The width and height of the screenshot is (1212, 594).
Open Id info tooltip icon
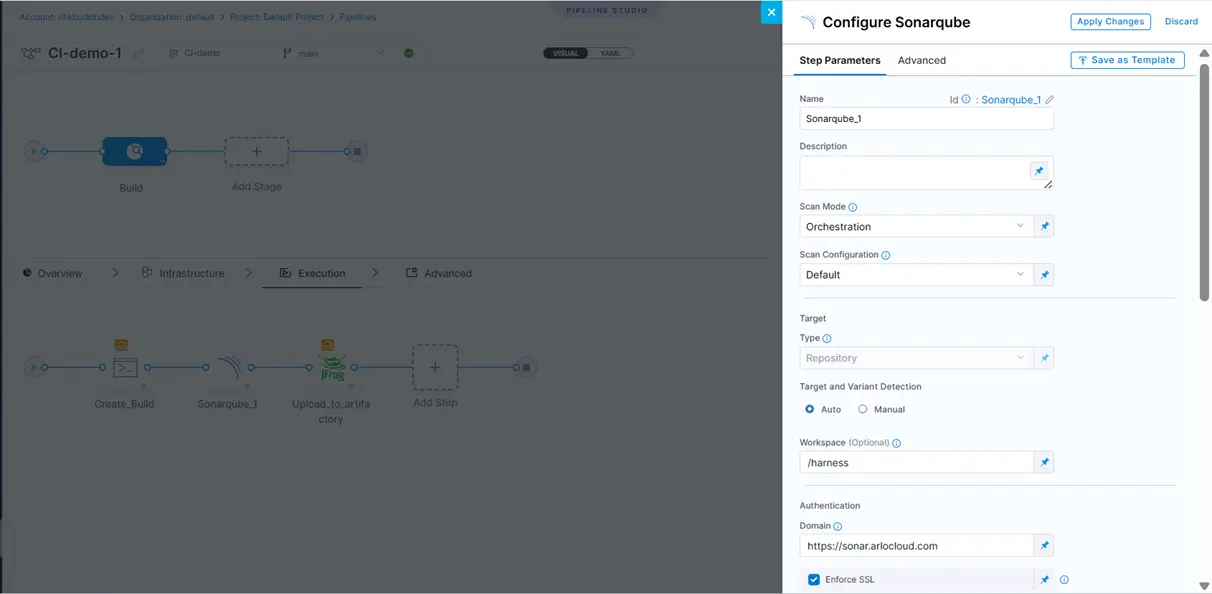pyautogui.click(x=966, y=99)
